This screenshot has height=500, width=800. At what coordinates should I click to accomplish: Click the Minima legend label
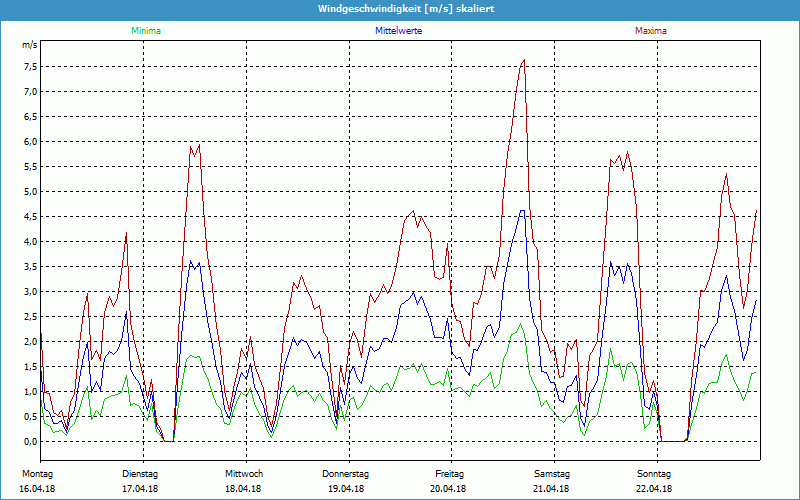click(146, 31)
